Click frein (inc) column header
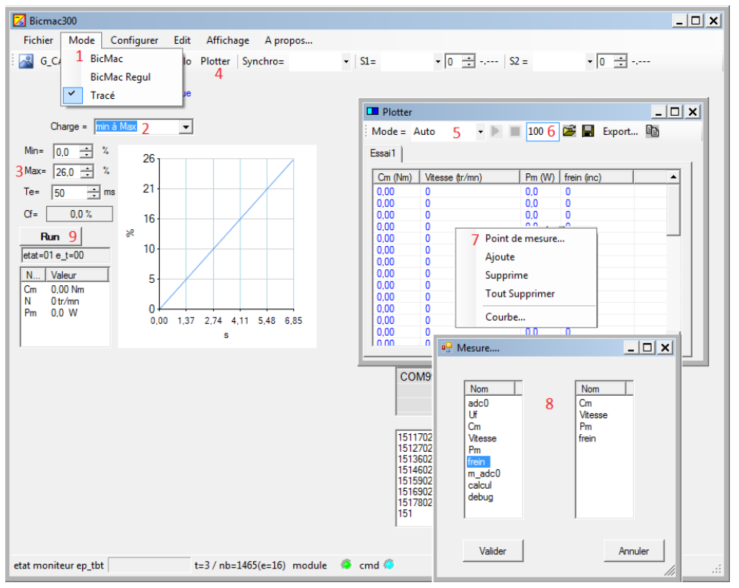 pos(597,177)
